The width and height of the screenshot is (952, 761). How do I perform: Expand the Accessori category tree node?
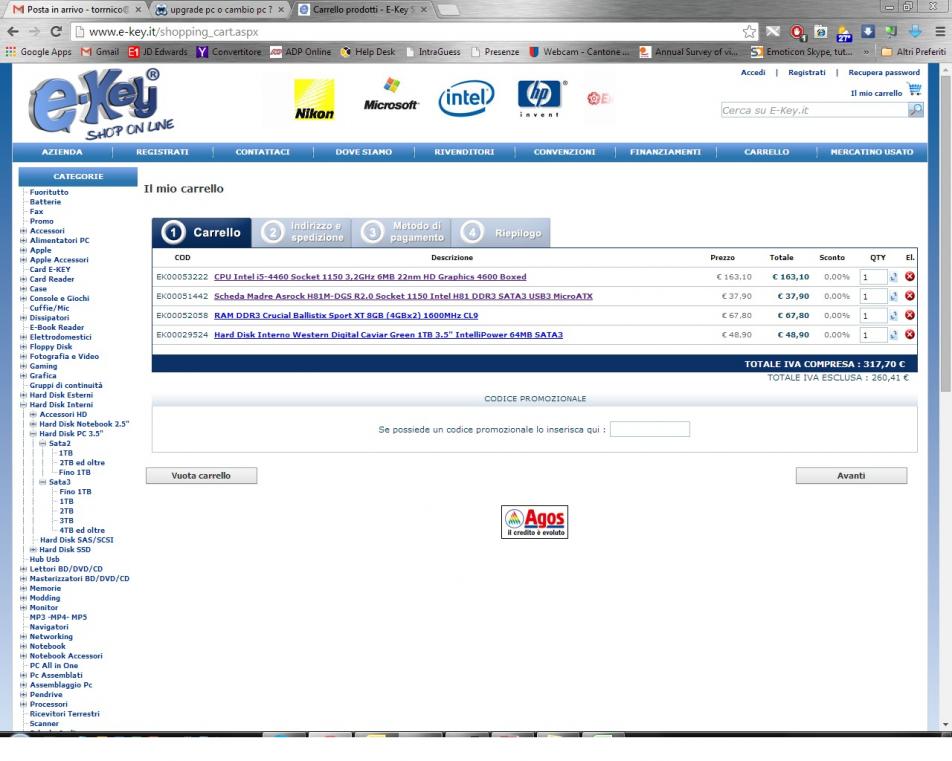[x=21, y=230]
